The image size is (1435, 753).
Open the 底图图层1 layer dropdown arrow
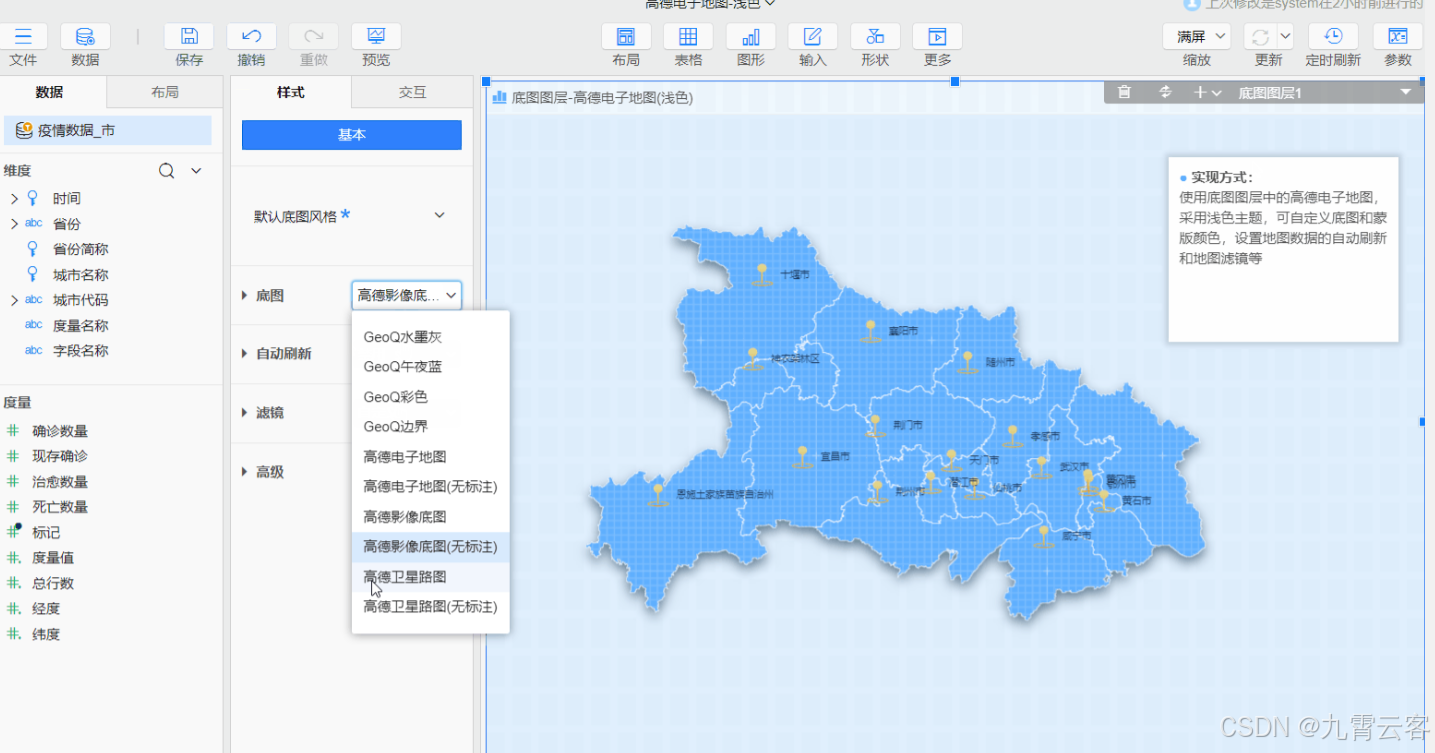point(1406,92)
